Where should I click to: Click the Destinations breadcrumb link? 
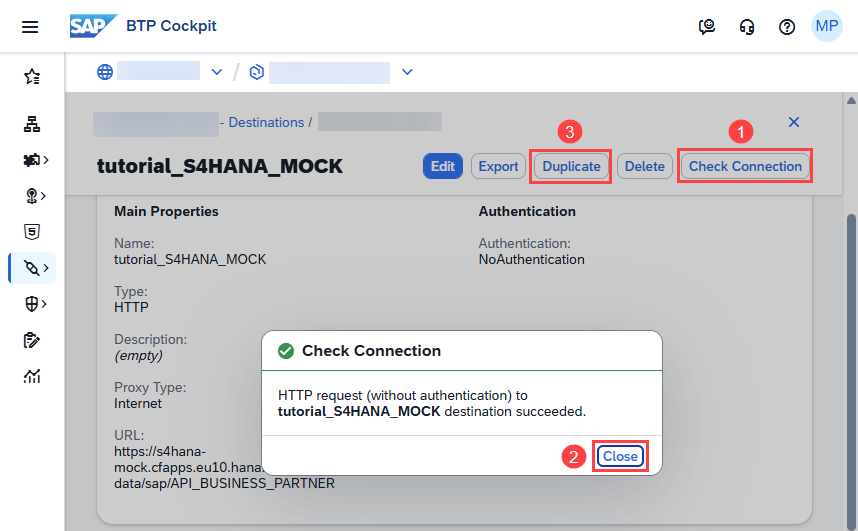[x=266, y=122]
